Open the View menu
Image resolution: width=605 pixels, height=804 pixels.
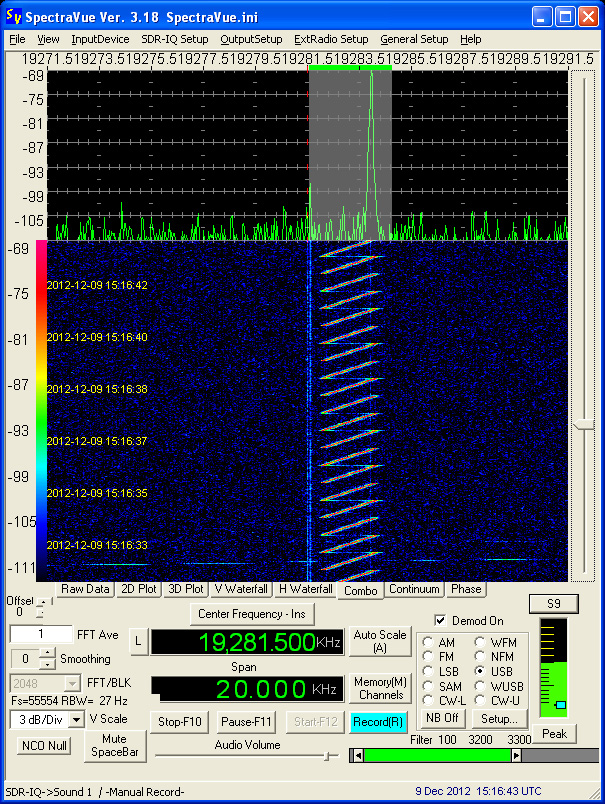(48, 39)
